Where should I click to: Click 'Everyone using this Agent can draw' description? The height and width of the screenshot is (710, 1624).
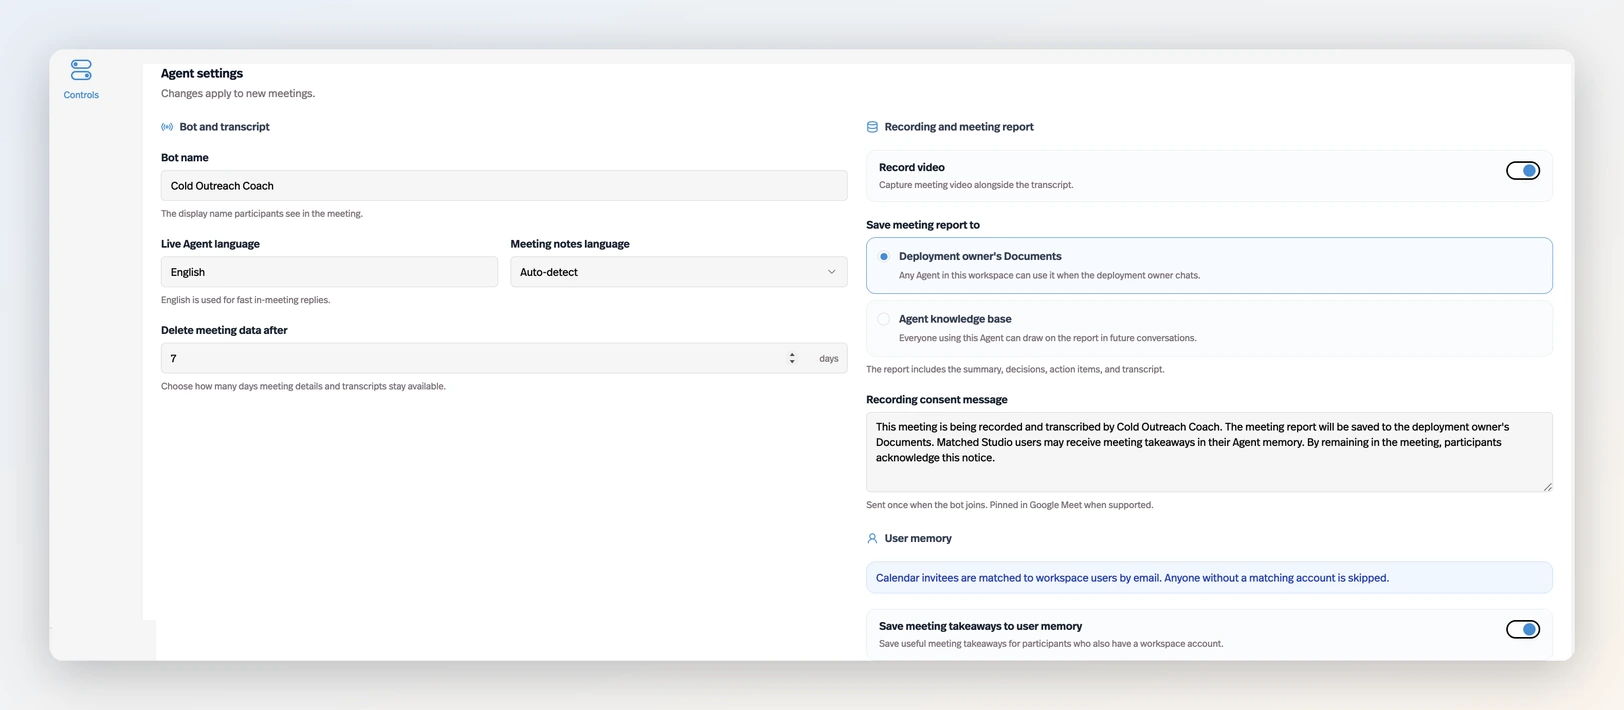click(x=1047, y=338)
